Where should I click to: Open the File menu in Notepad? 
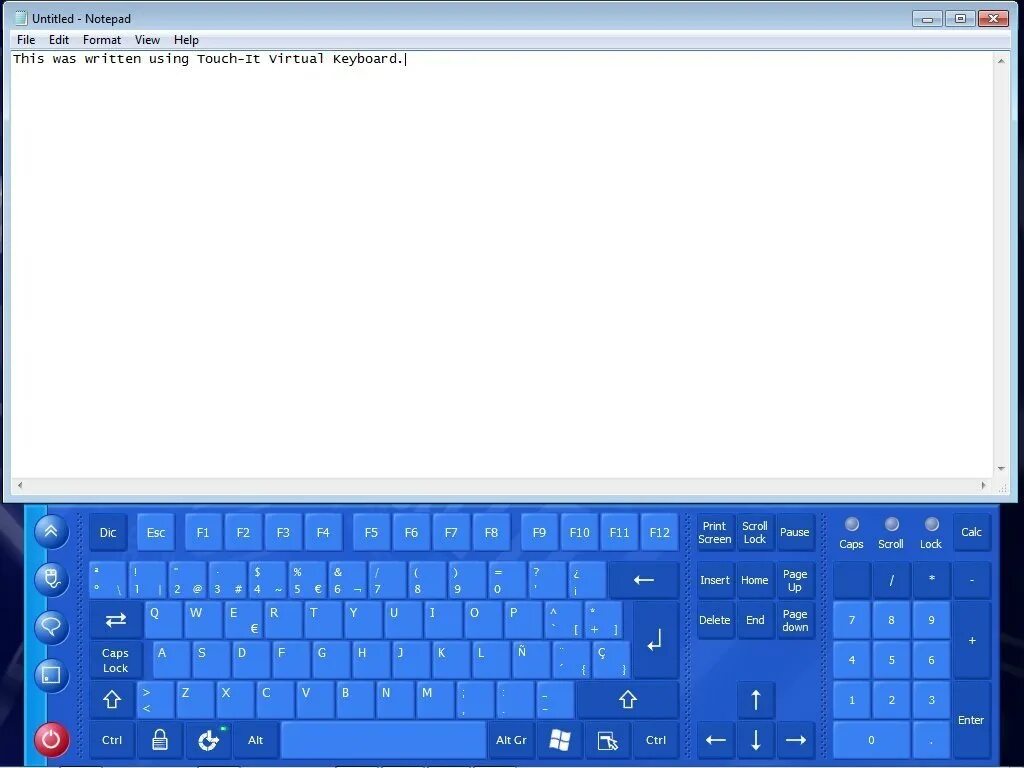click(26, 40)
